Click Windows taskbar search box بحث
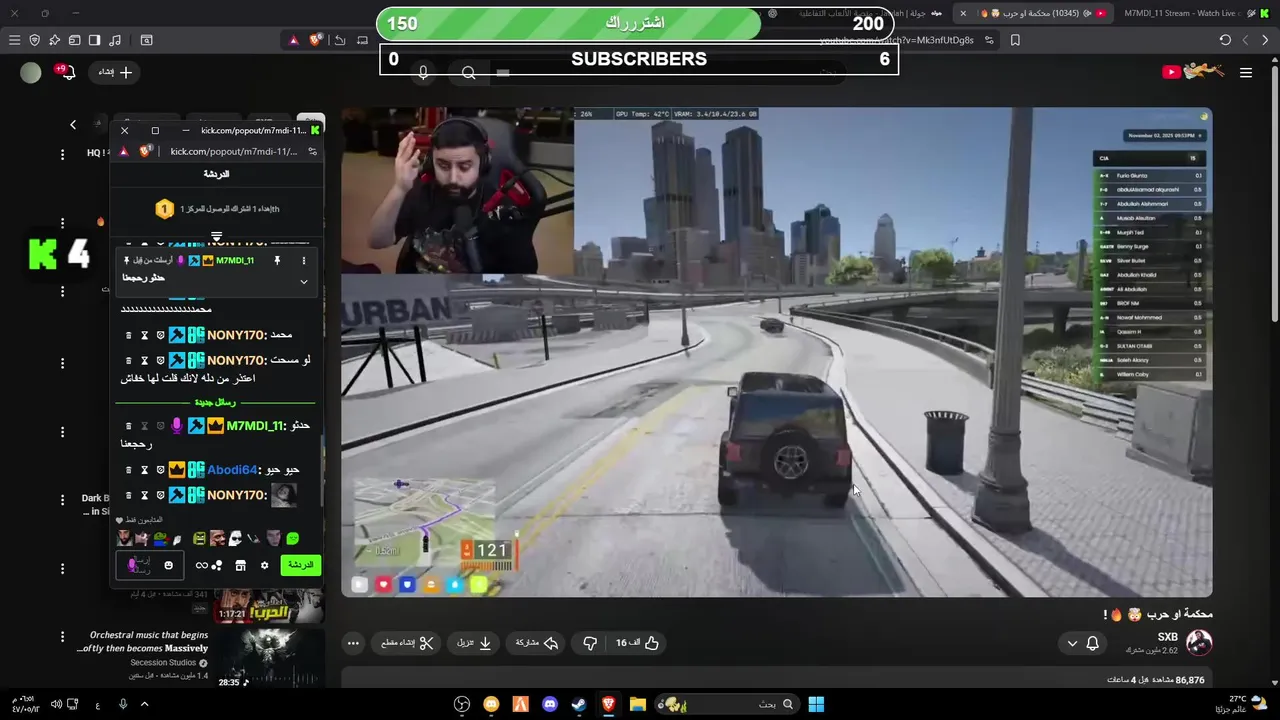1280x720 pixels. click(728, 704)
